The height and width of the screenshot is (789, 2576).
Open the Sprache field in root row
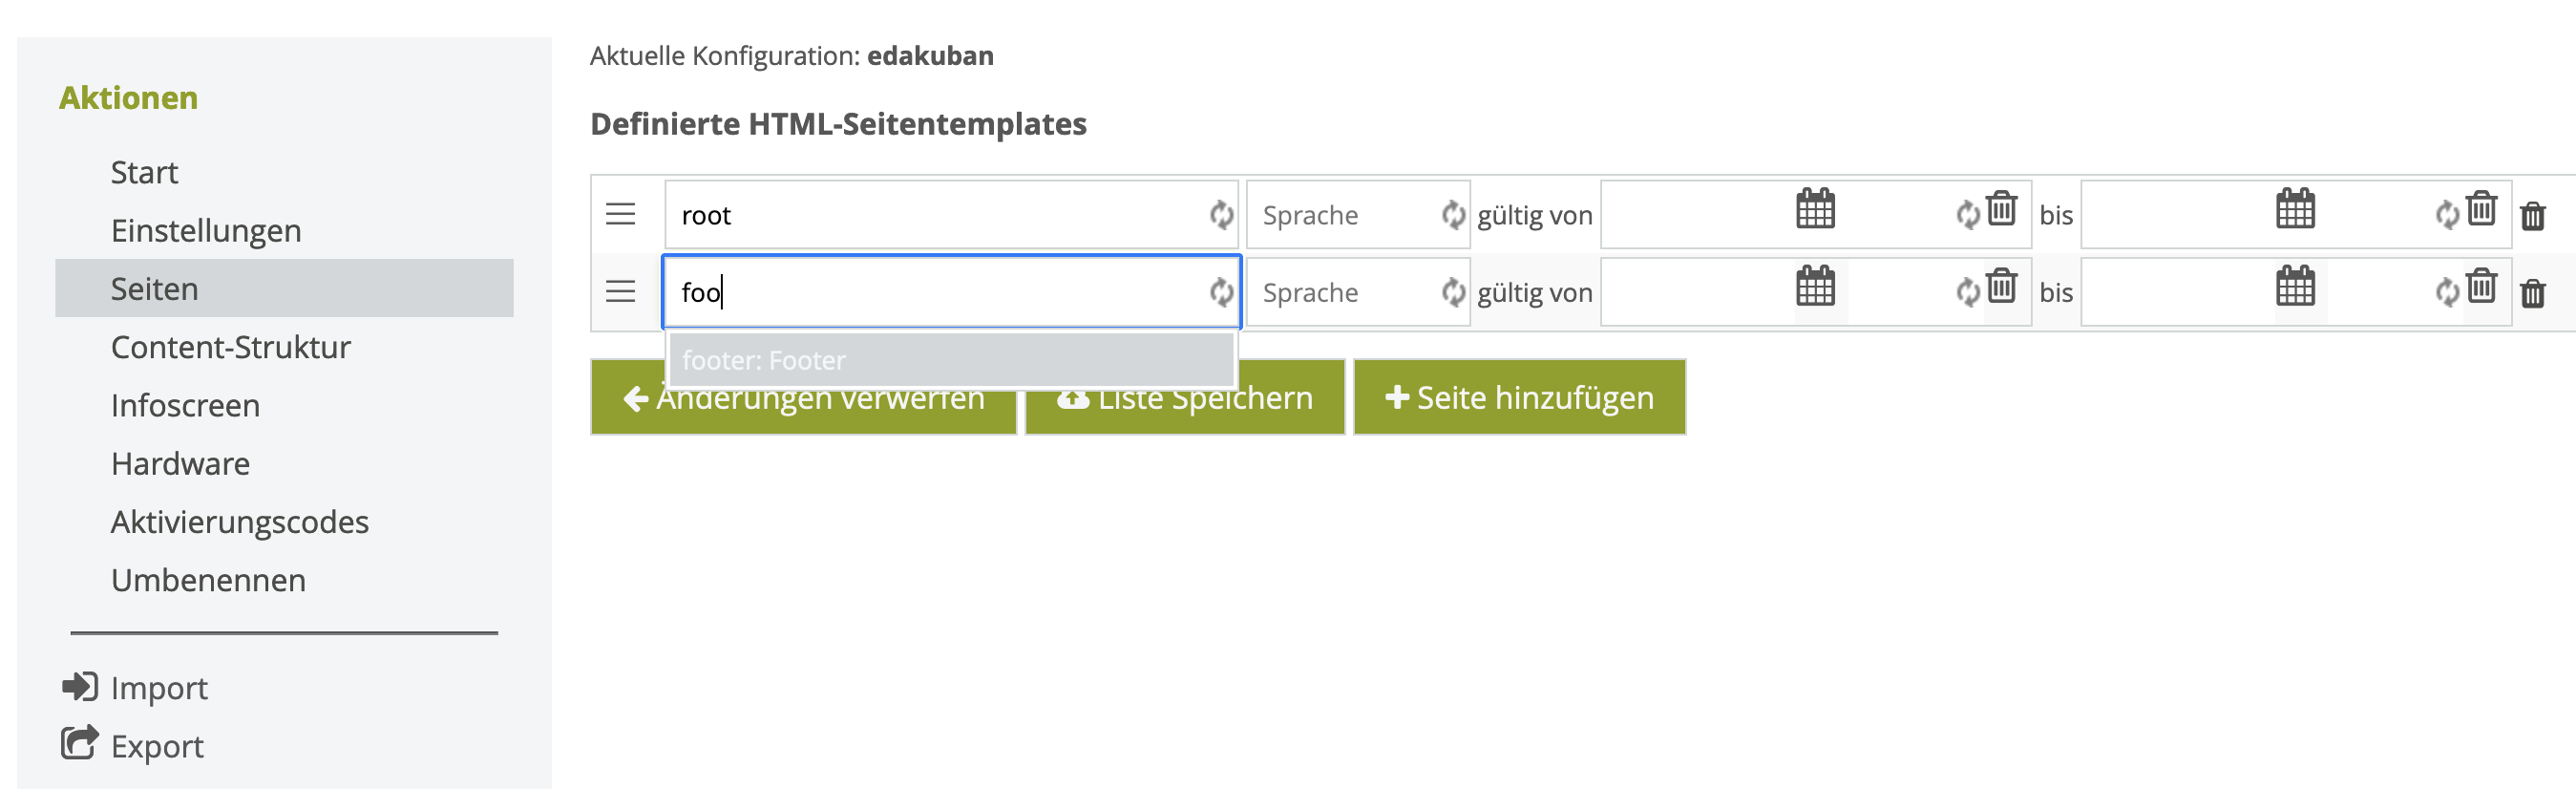1343,215
